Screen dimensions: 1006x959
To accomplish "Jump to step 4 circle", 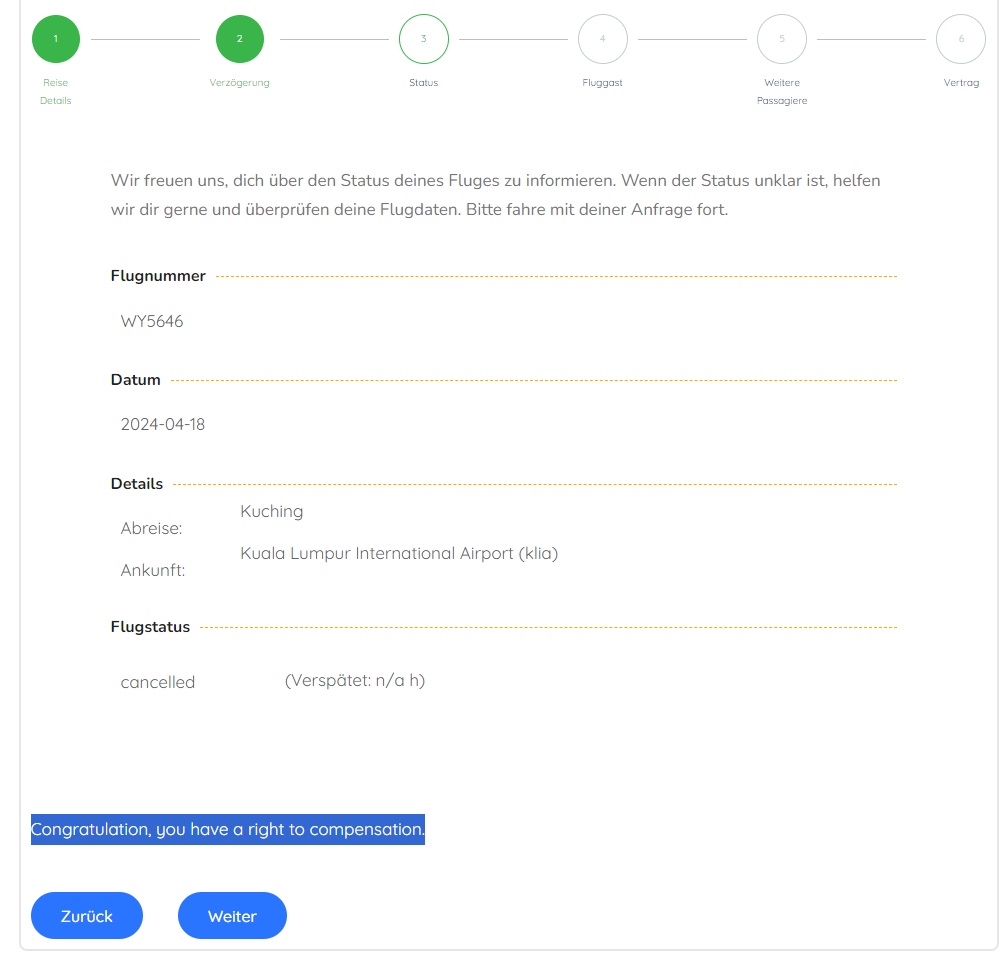I will pyautogui.click(x=602, y=39).
